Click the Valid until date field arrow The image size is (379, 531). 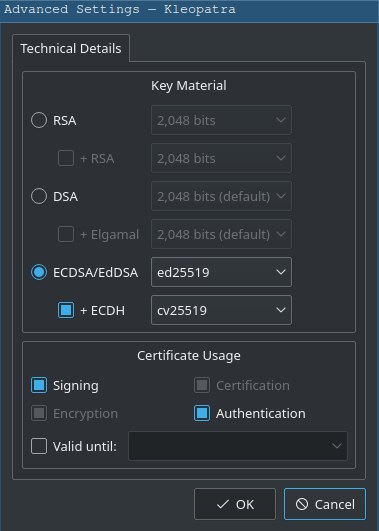click(x=337, y=446)
